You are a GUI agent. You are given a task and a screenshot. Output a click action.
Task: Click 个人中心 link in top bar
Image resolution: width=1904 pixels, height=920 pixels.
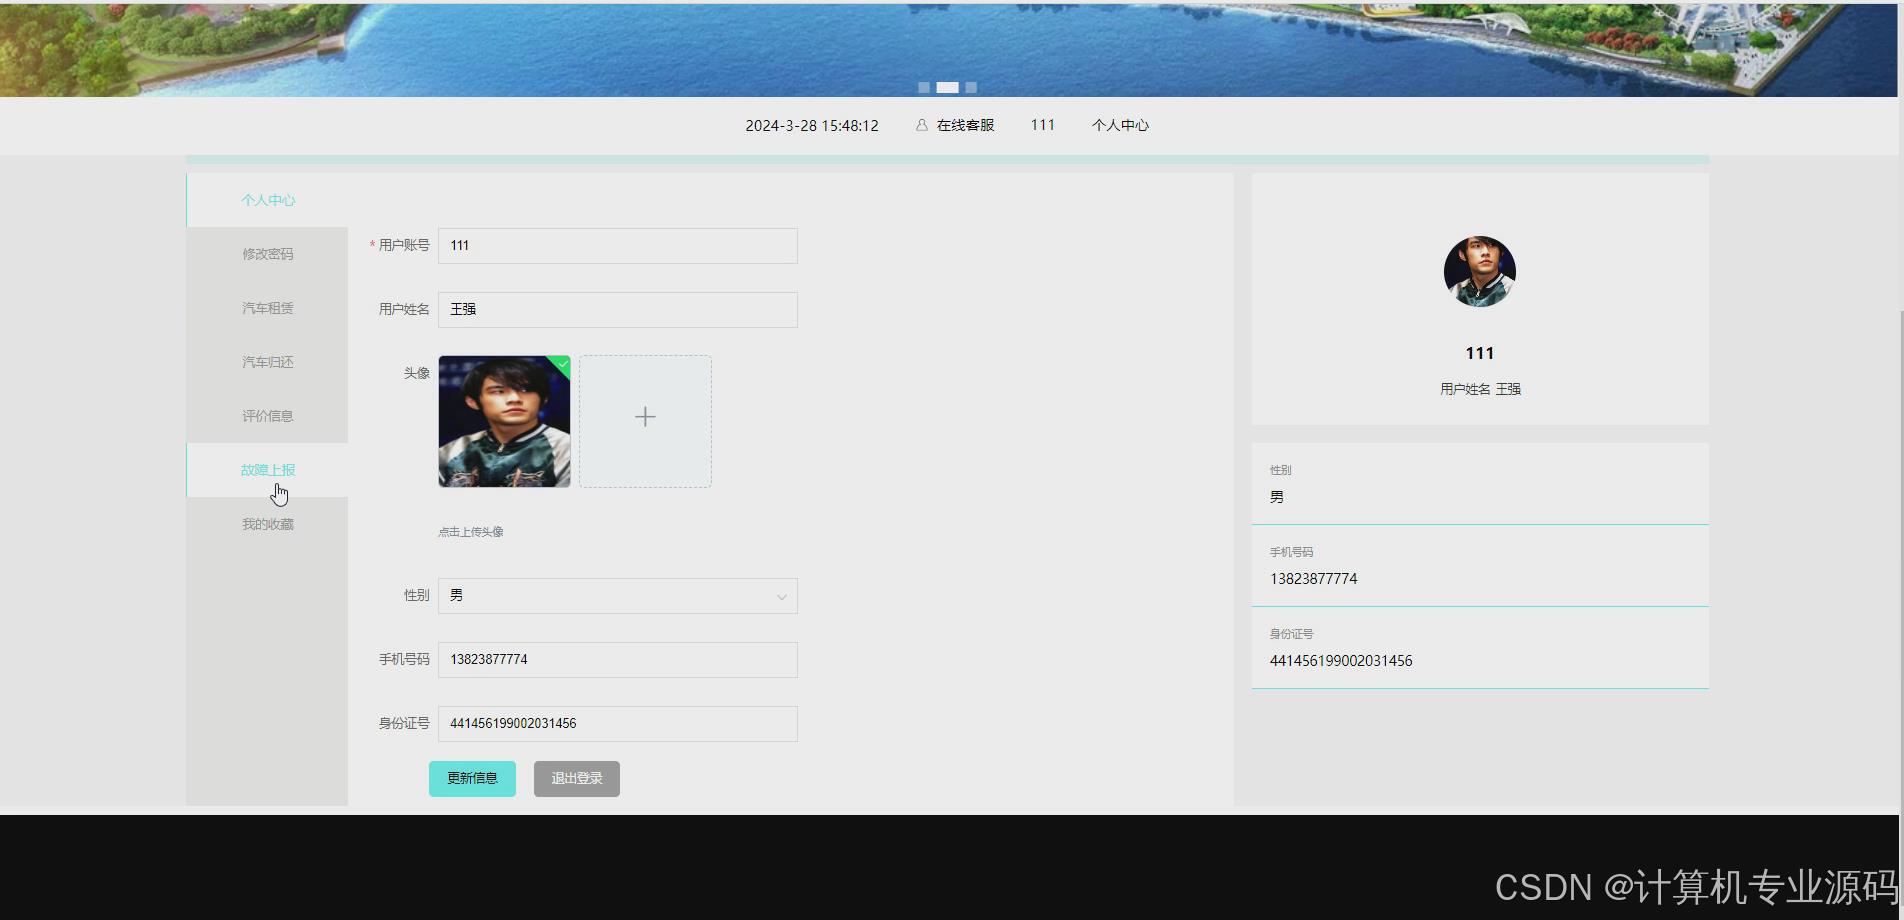(x=1120, y=125)
